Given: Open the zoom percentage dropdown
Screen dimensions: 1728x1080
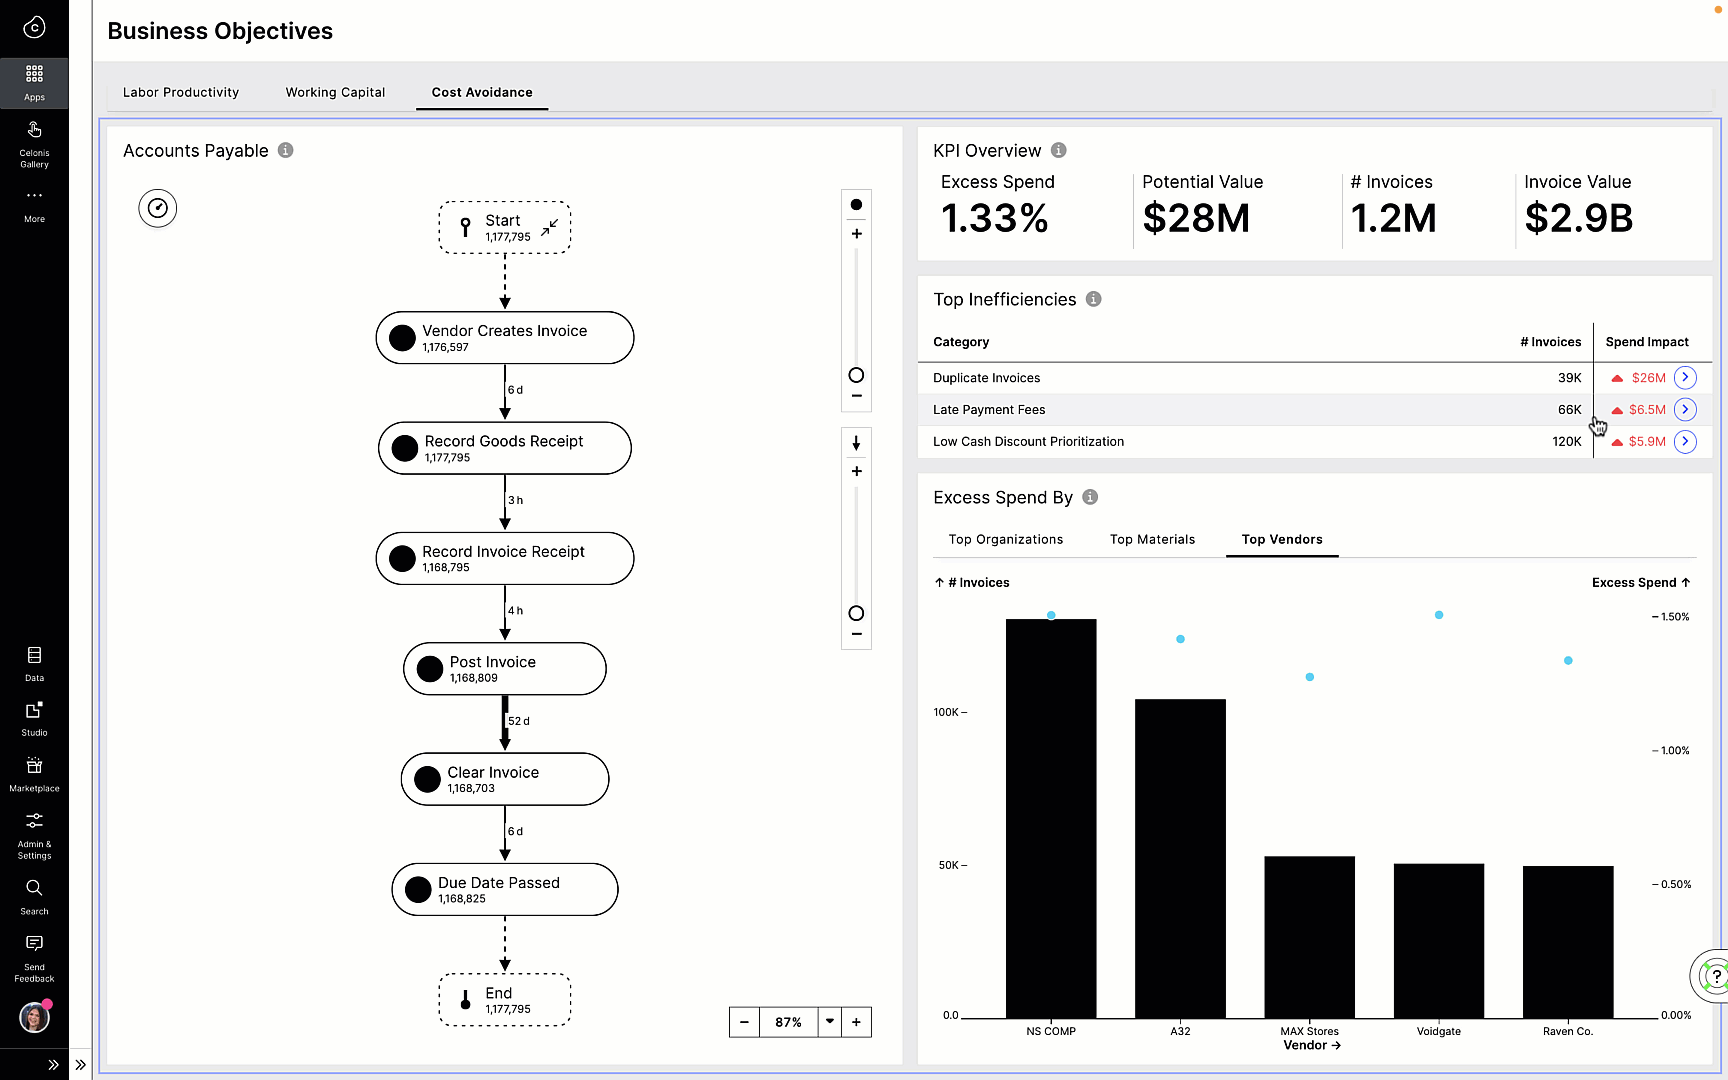Looking at the screenshot, I should (830, 1021).
